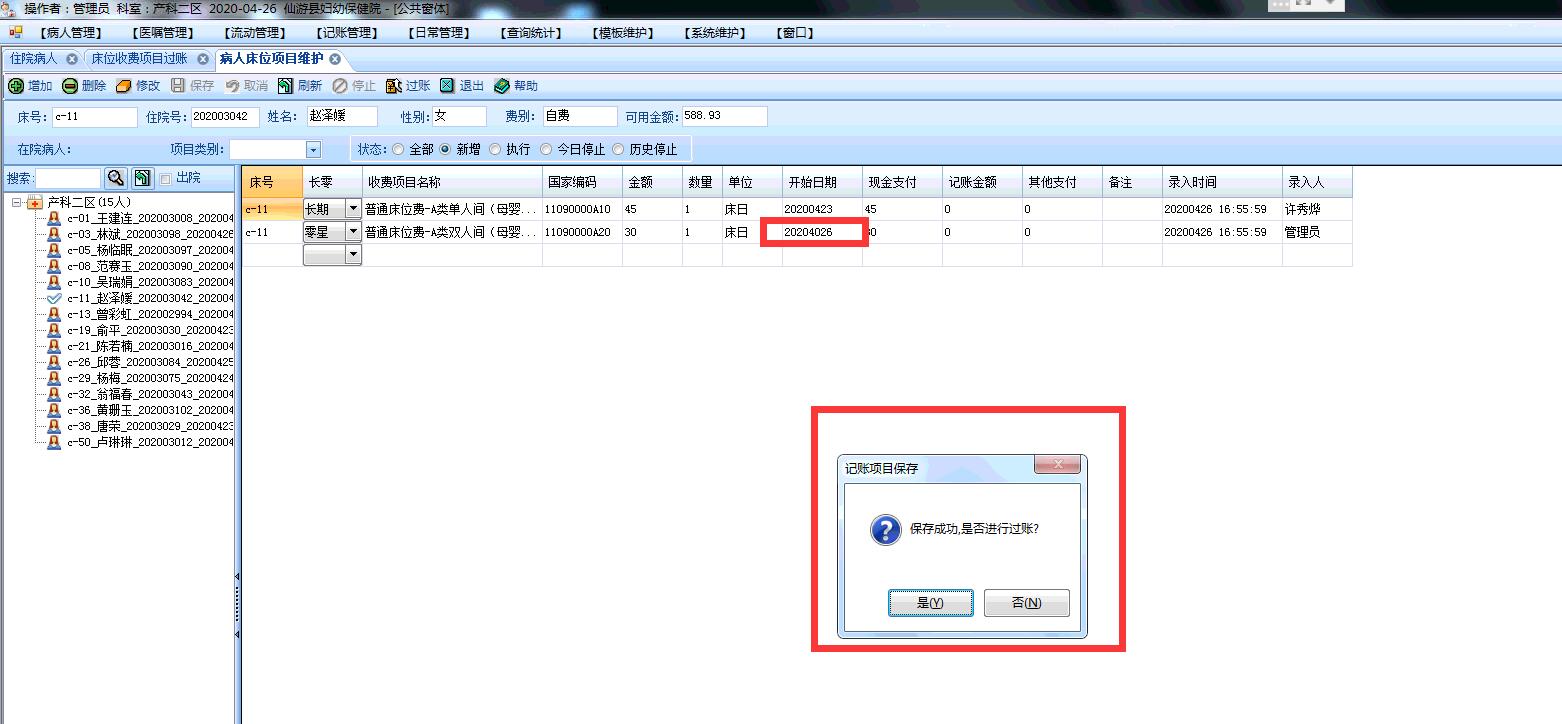The image size is (1562, 724).
Task: Close the 床位收费项目过账 tab
Action: pyautogui.click(x=203, y=59)
